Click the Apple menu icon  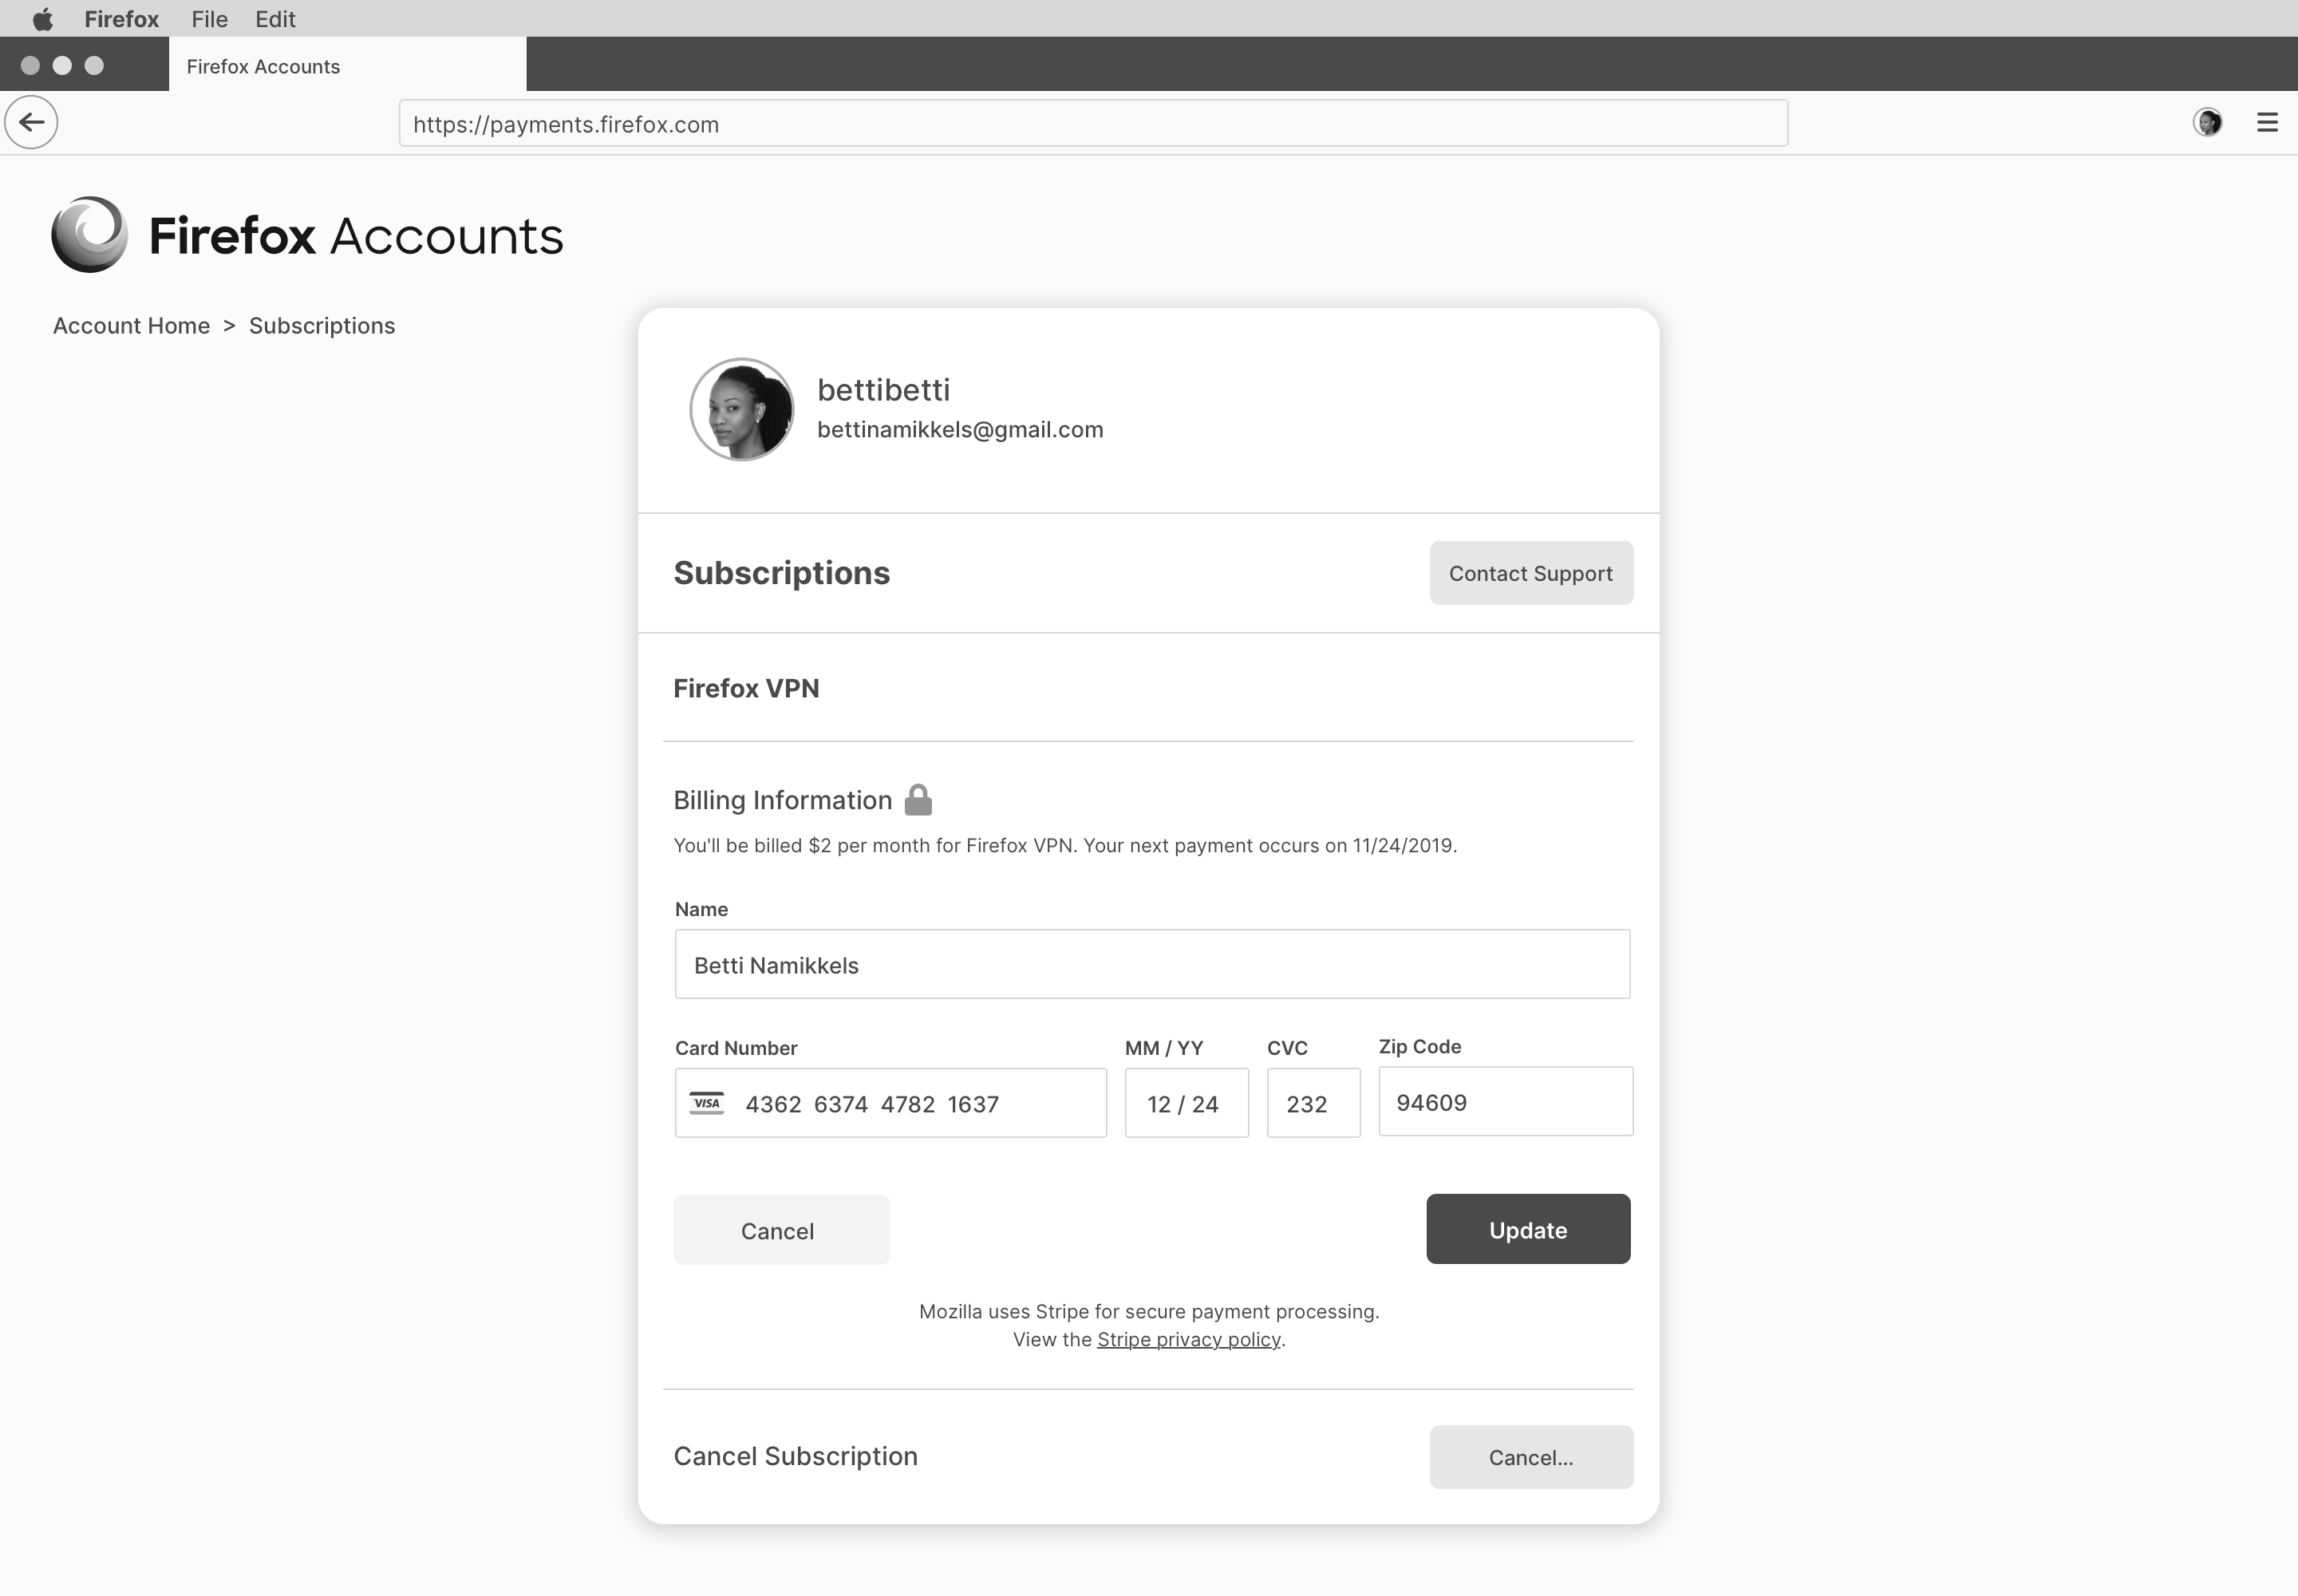(x=42, y=19)
